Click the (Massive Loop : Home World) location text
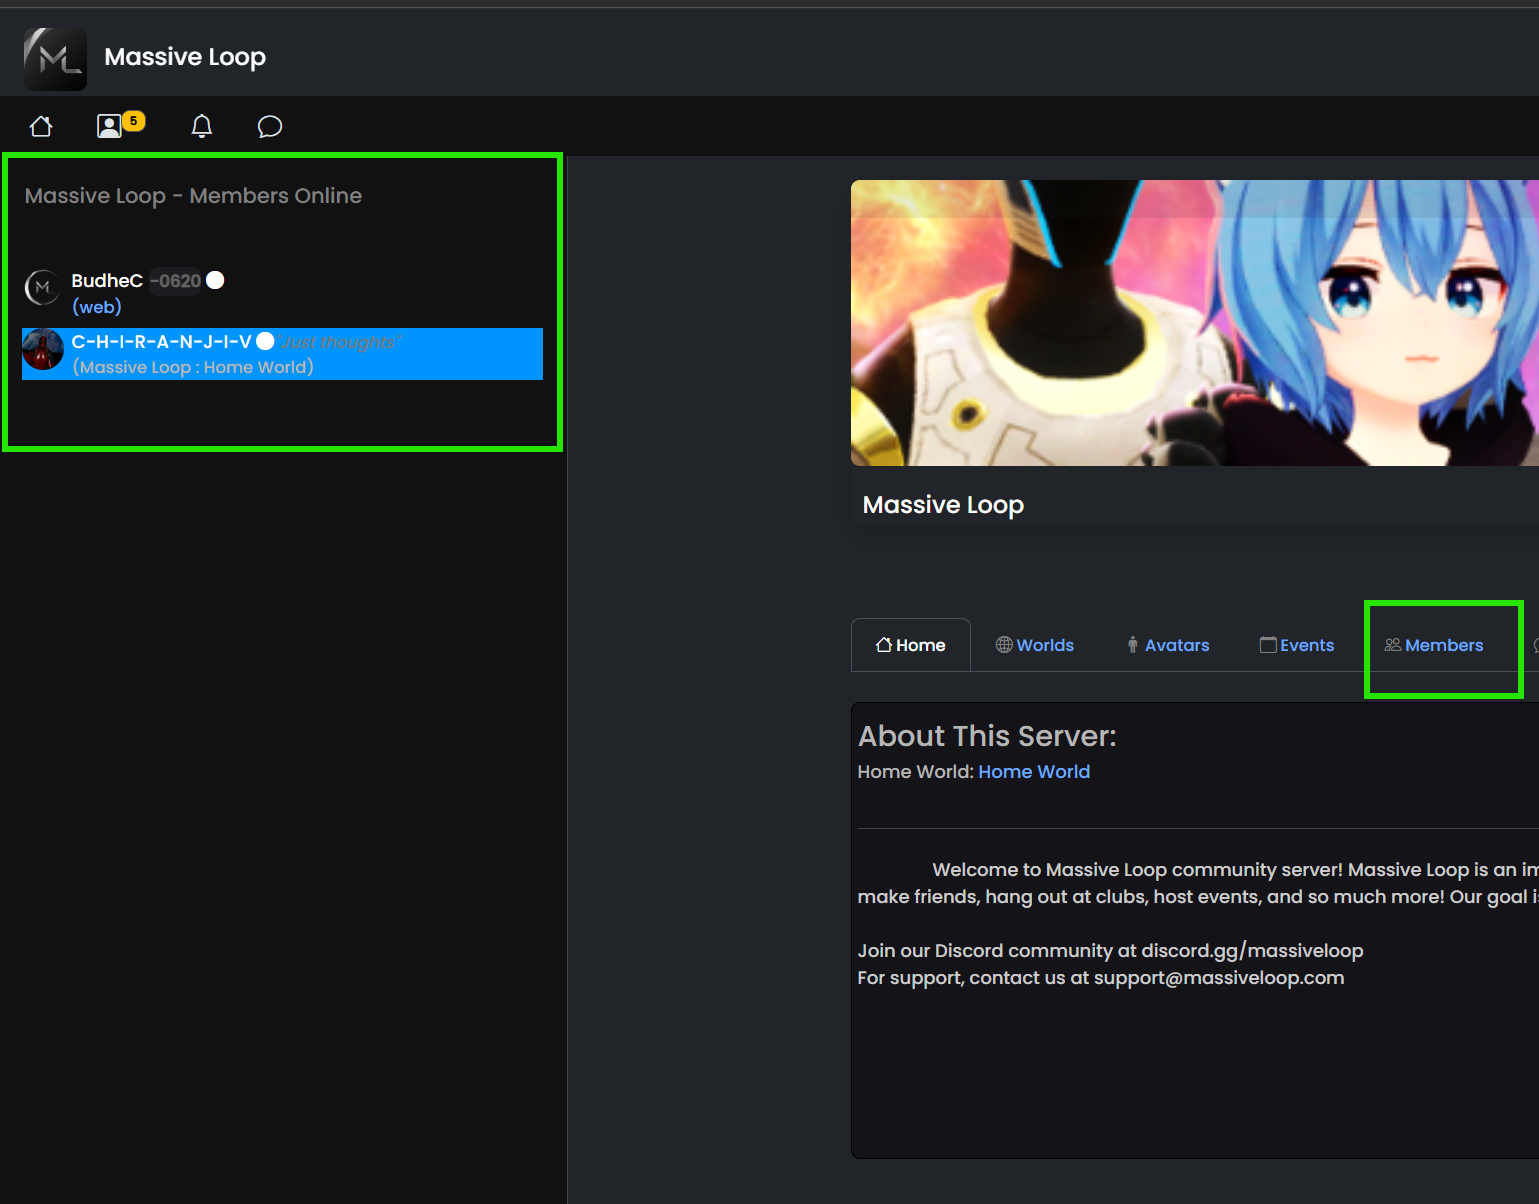1539x1204 pixels. (x=193, y=367)
